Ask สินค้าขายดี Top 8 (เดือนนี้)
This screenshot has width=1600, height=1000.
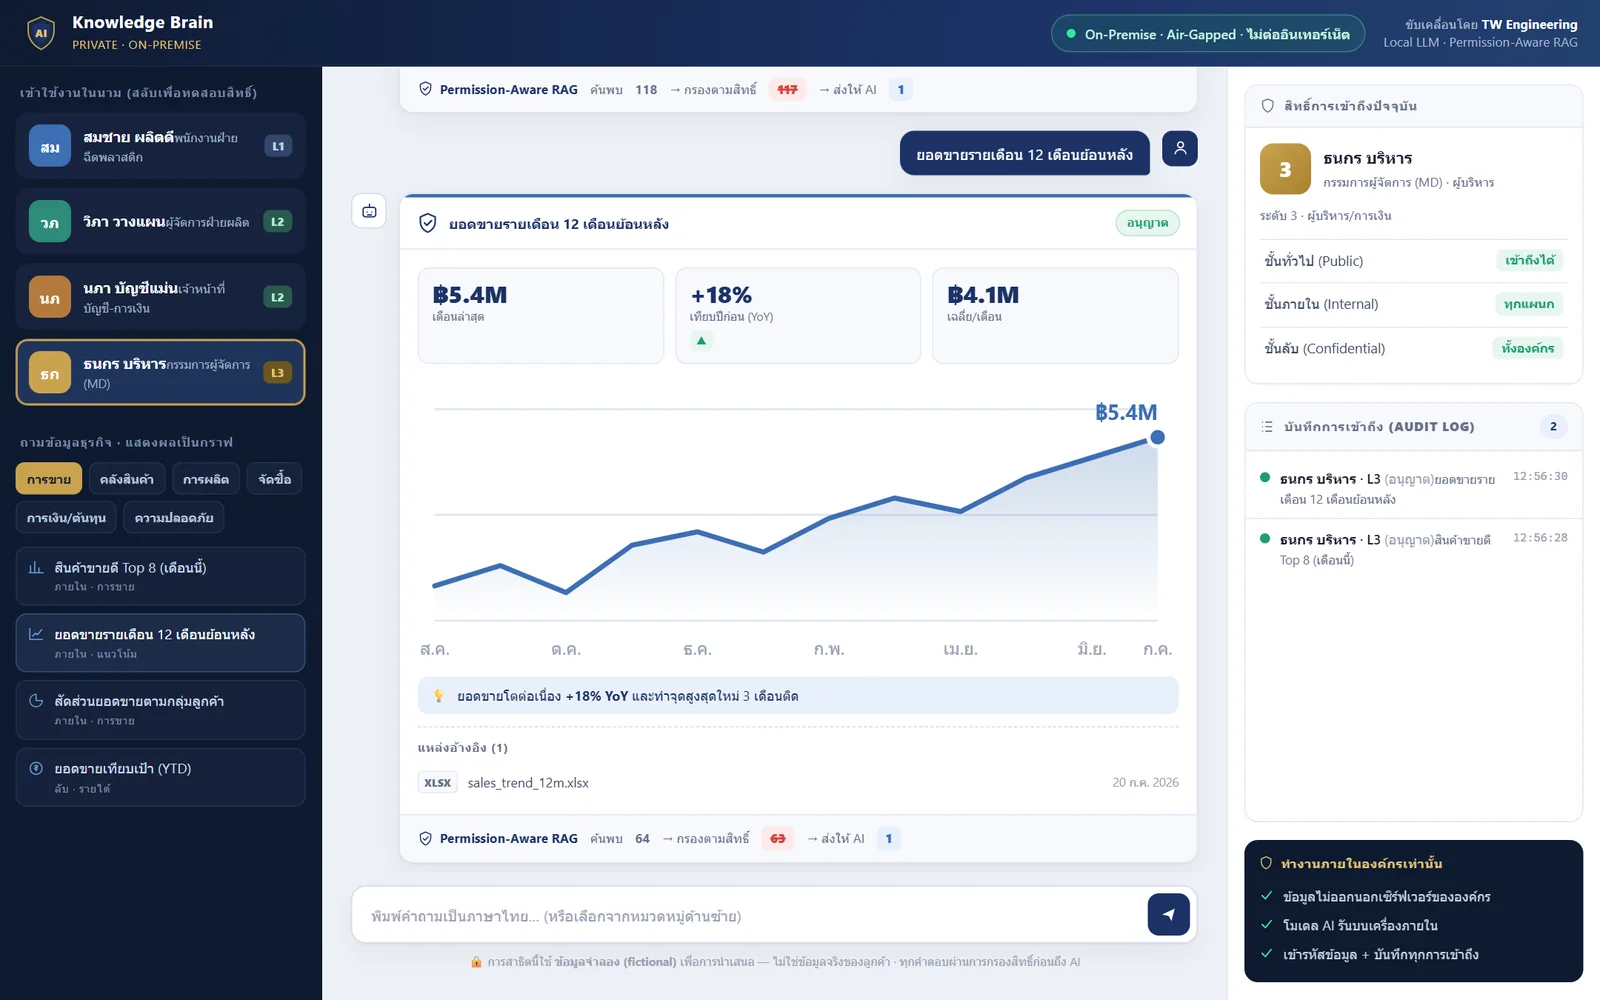click(x=161, y=576)
